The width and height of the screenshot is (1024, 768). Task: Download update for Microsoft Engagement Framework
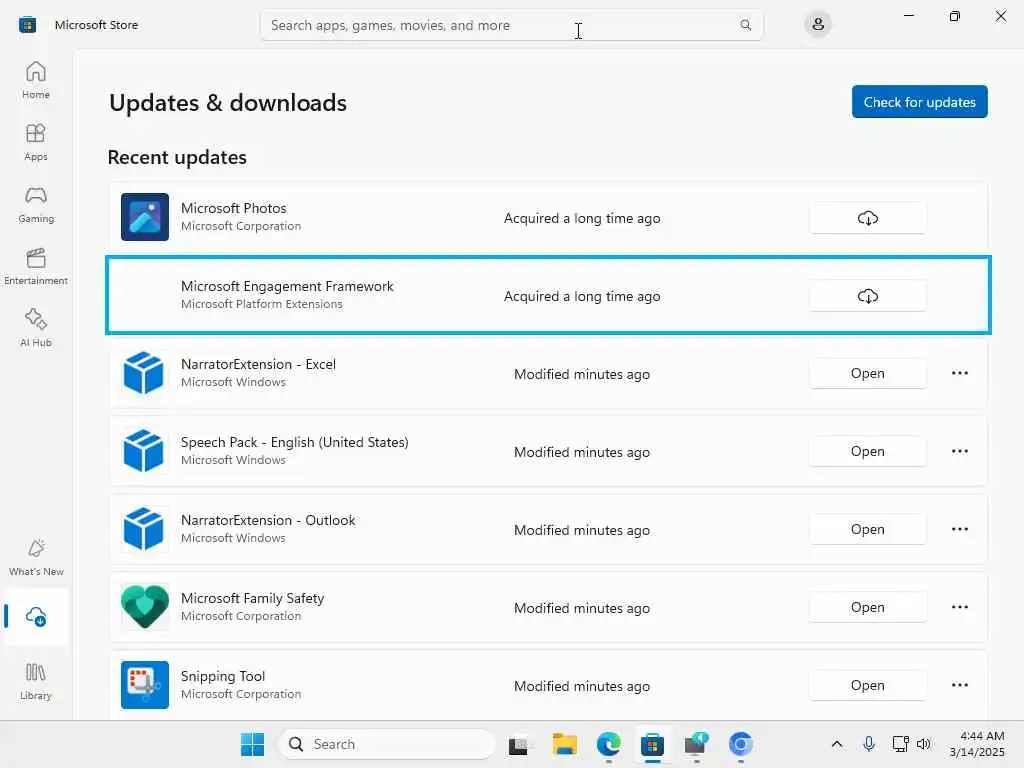click(867, 296)
